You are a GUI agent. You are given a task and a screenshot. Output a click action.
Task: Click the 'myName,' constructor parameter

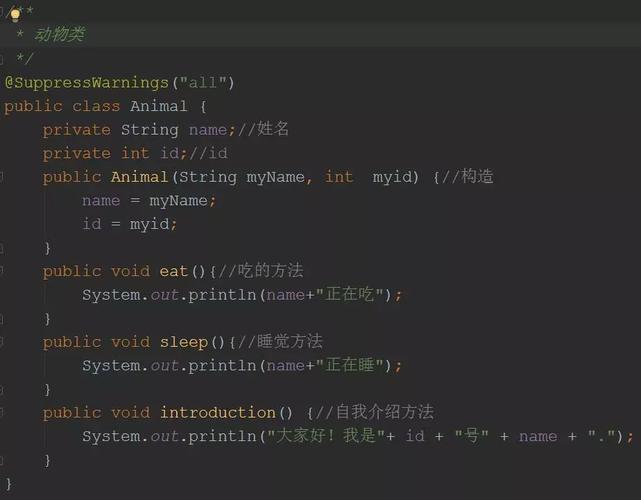(279, 177)
